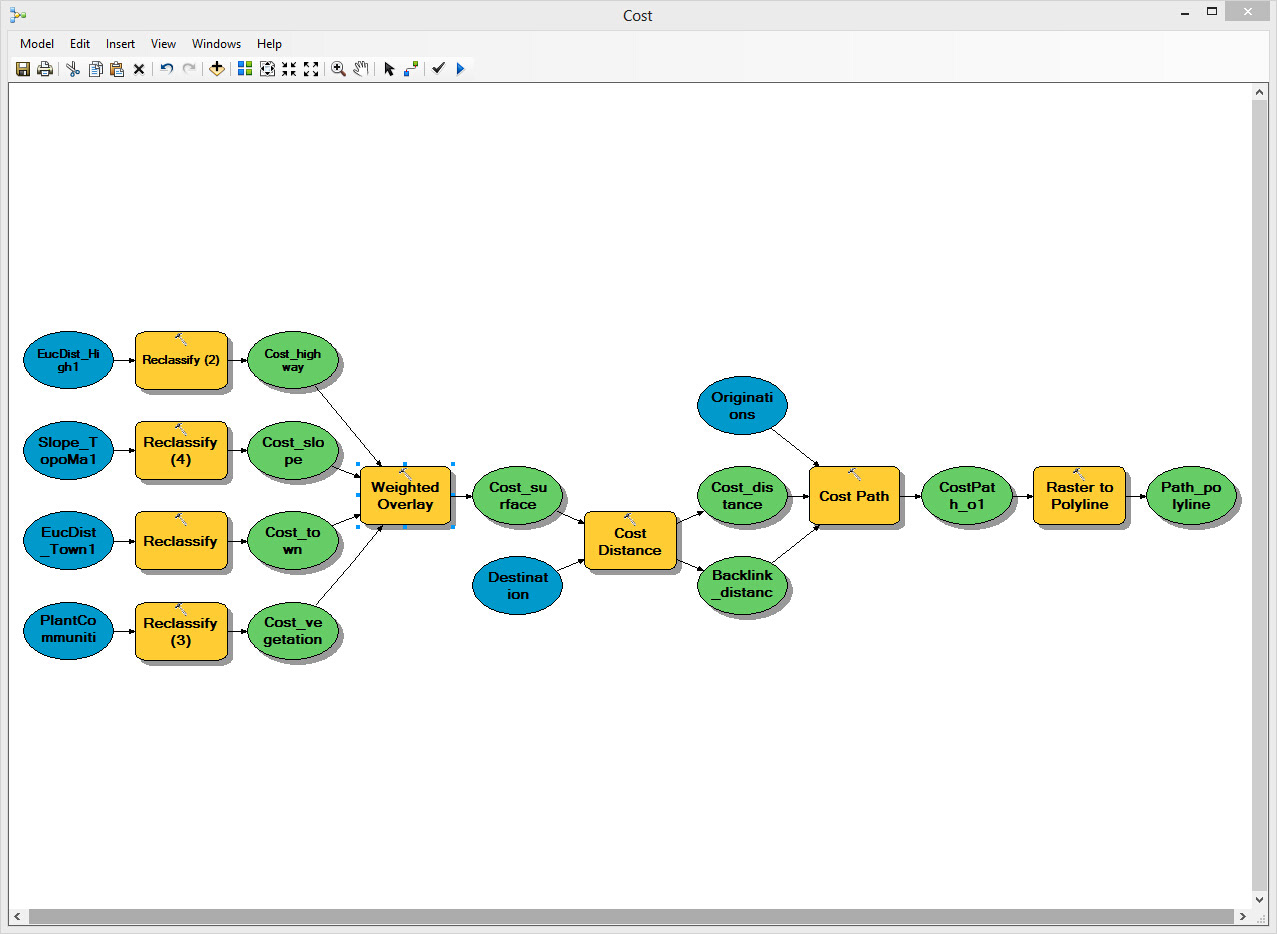This screenshot has width=1277, height=934.
Task: Open the Insert menu
Action: [120, 44]
